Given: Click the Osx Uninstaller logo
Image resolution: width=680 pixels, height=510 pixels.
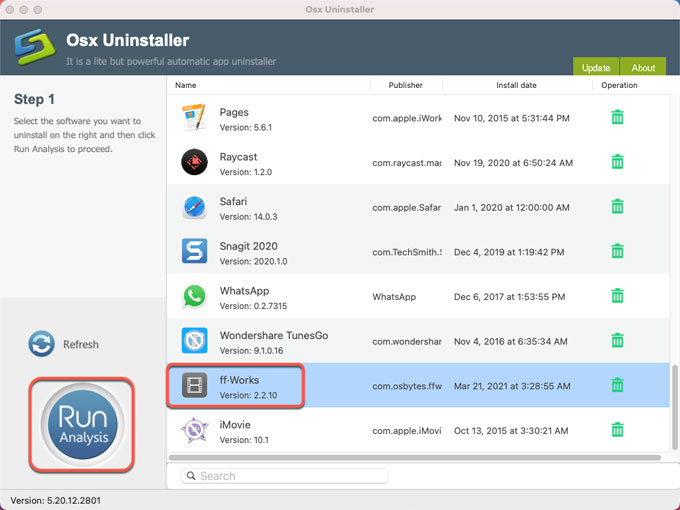Looking at the screenshot, I should (x=35, y=46).
